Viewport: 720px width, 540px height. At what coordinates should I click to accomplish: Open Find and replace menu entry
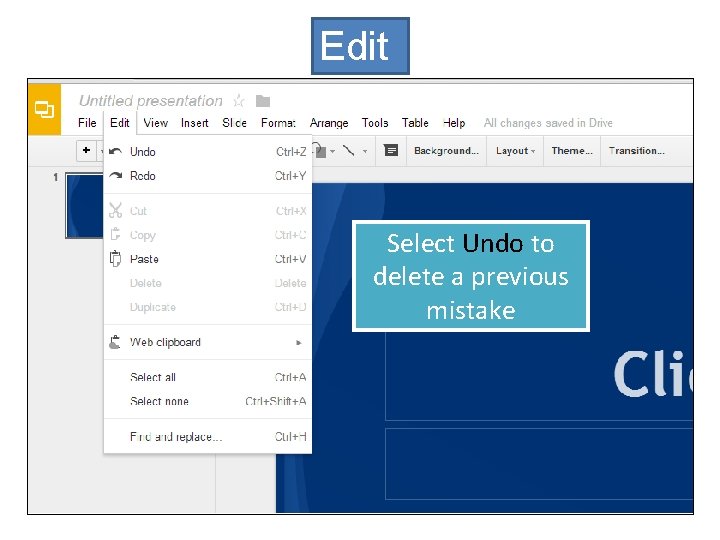(208, 437)
